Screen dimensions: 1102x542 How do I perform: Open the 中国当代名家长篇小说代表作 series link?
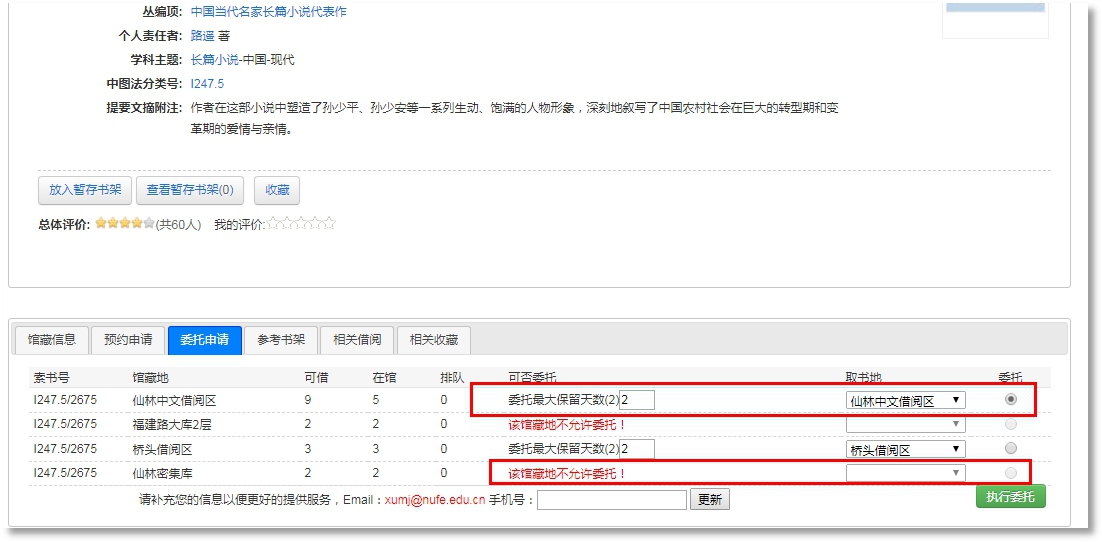coord(269,12)
